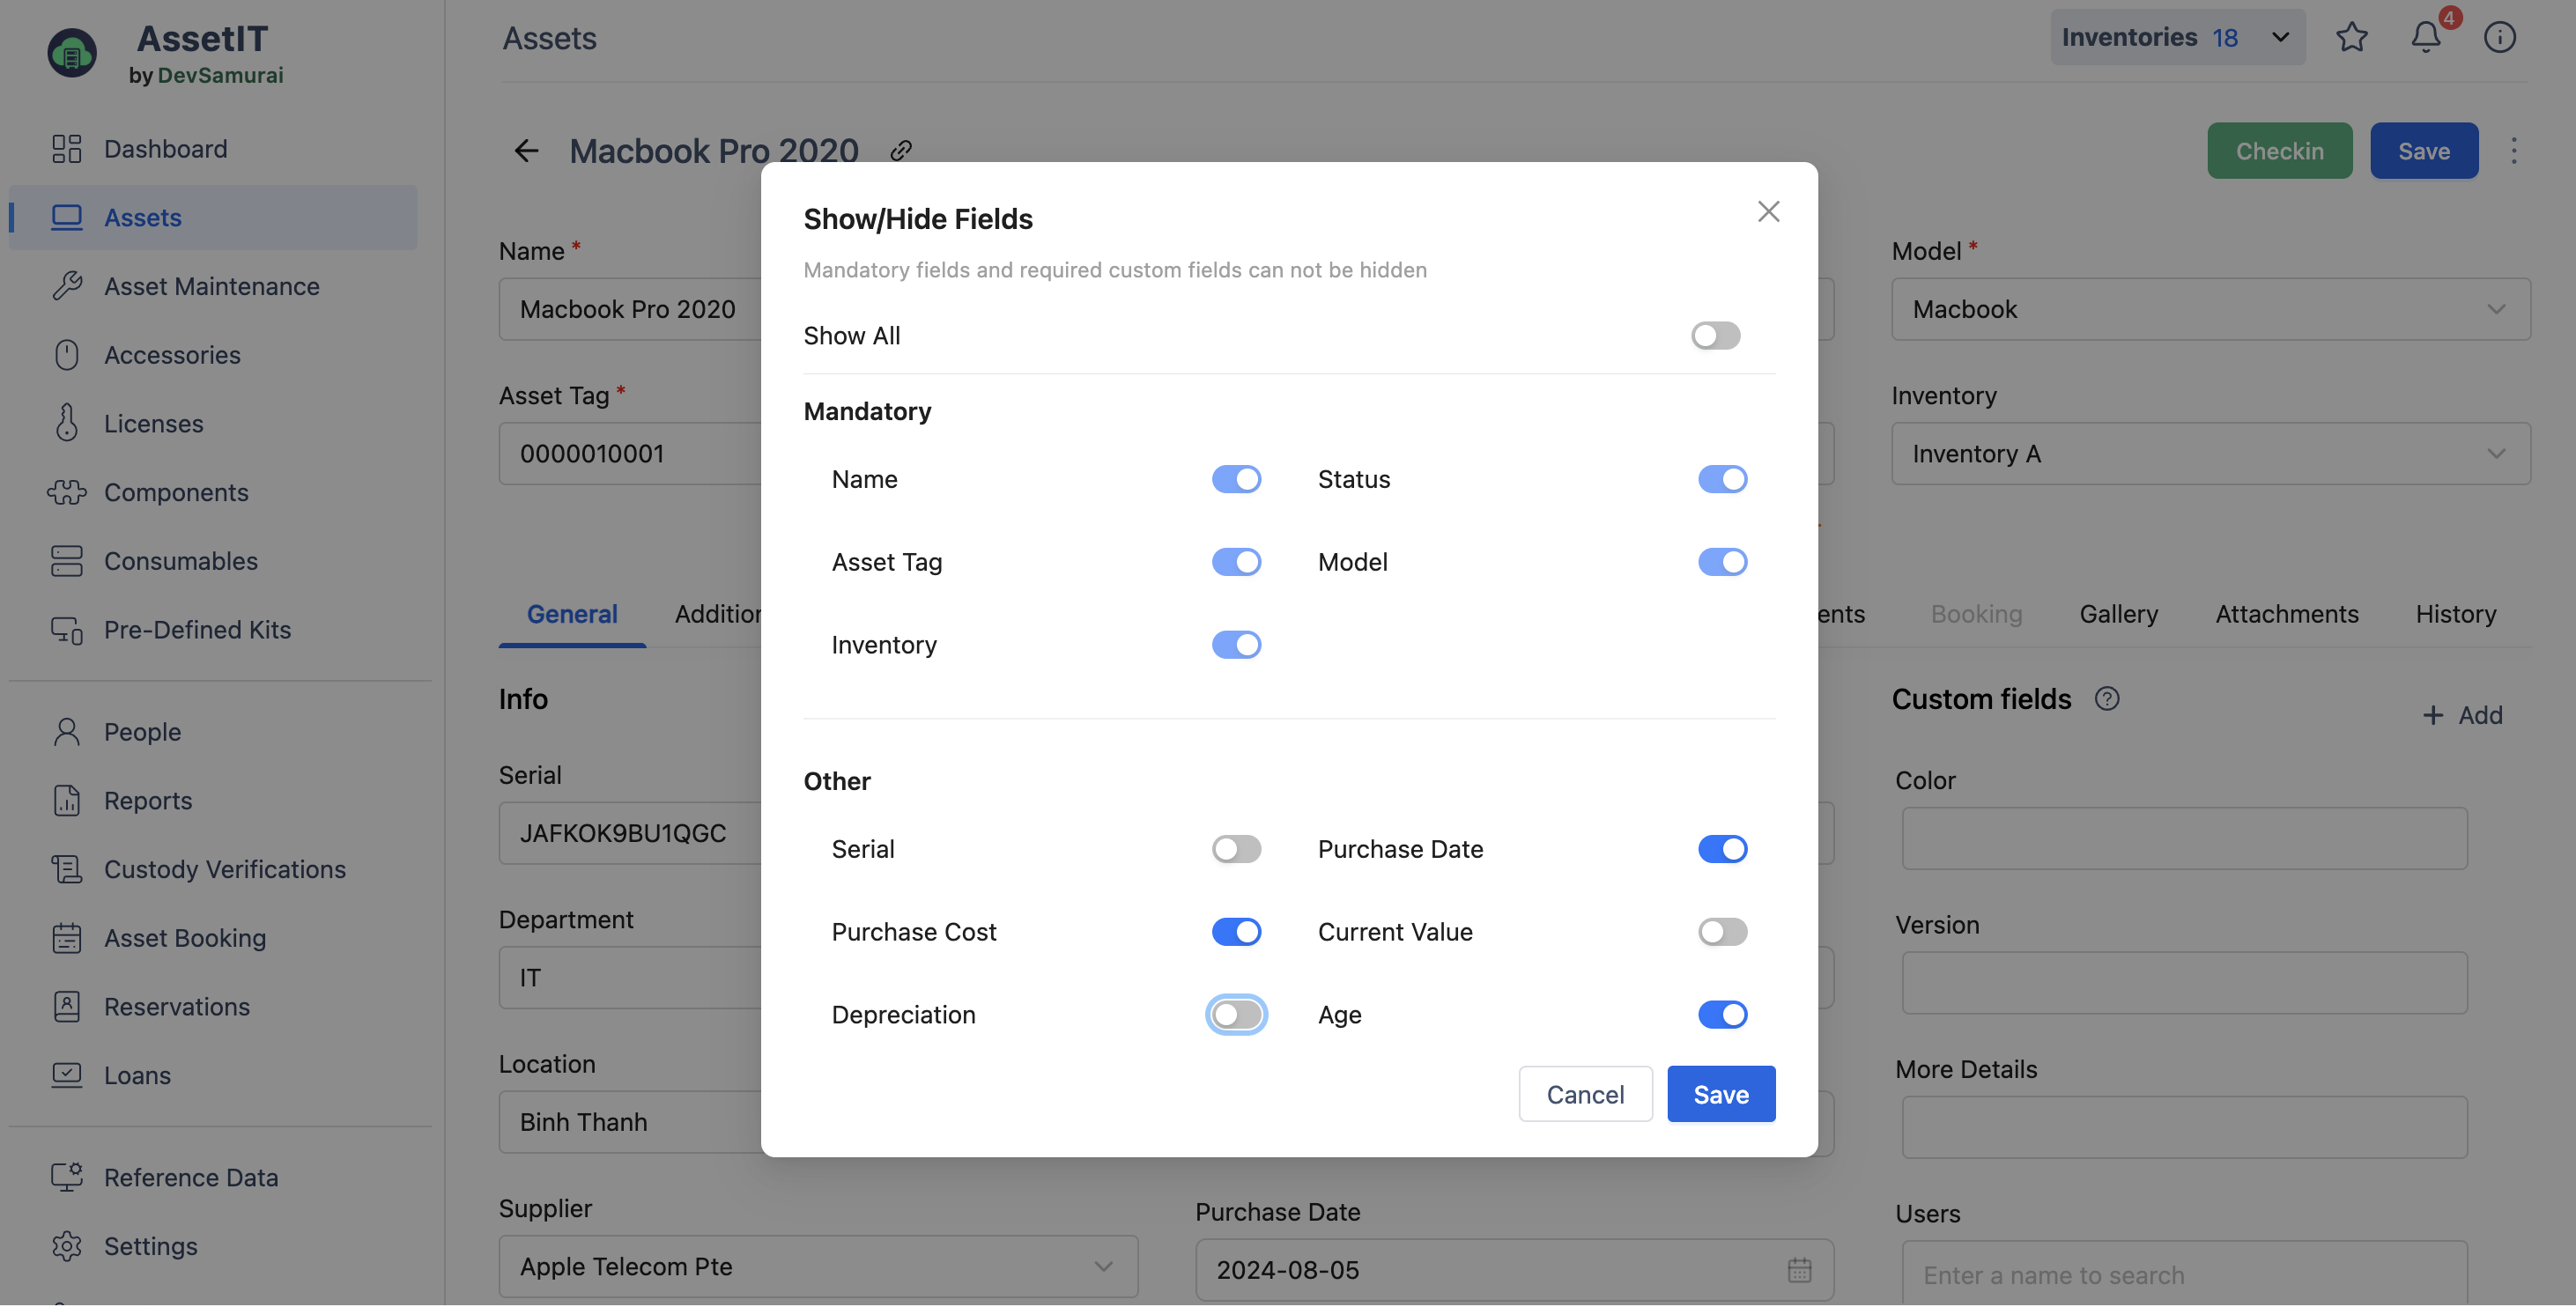Image resolution: width=2576 pixels, height=1307 pixels.
Task: Click the Custom fields help icon
Action: (2106, 699)
